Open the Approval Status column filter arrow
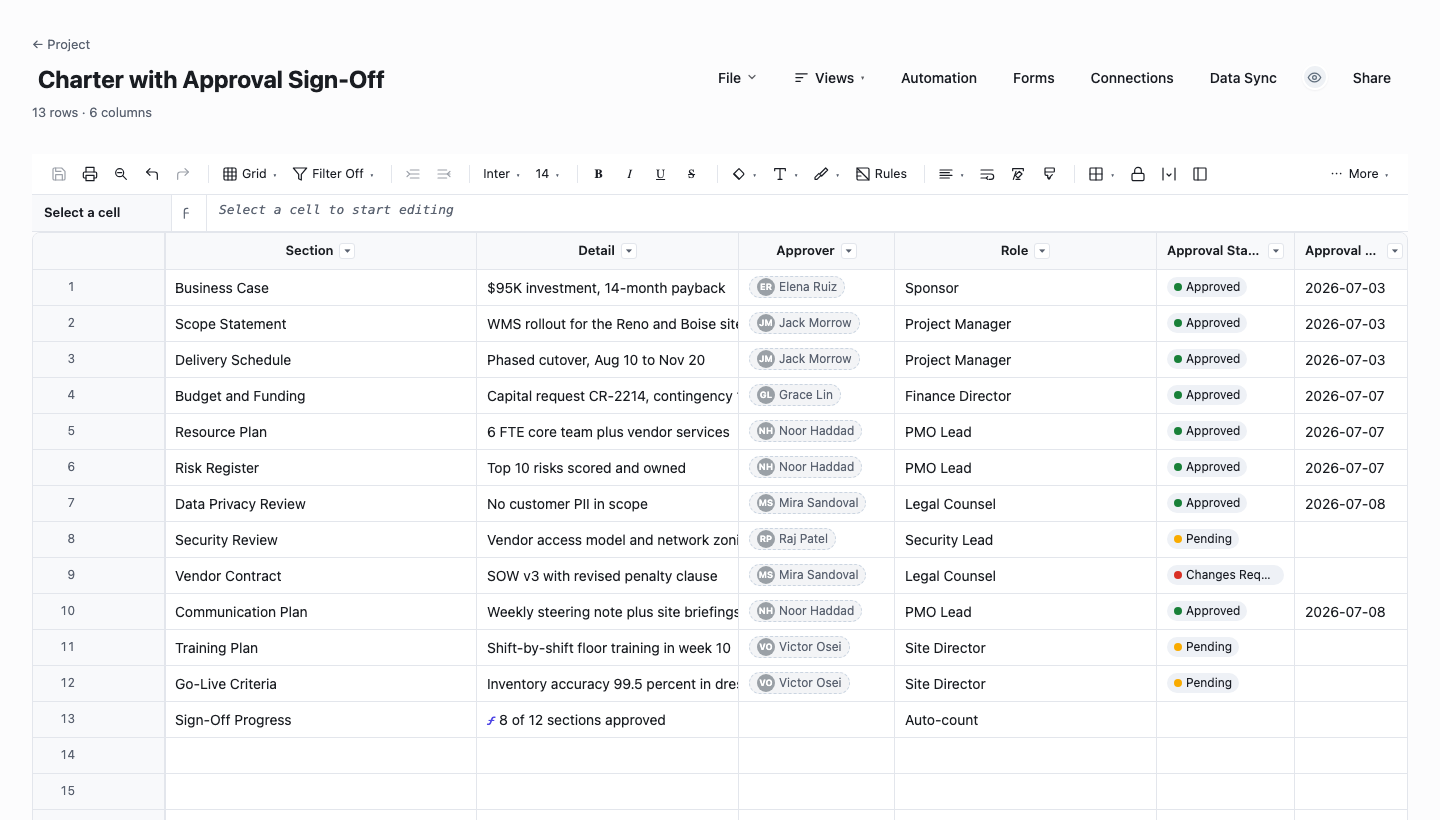The height and width of the screenshot is (820, 1440). click(1276, 251)
